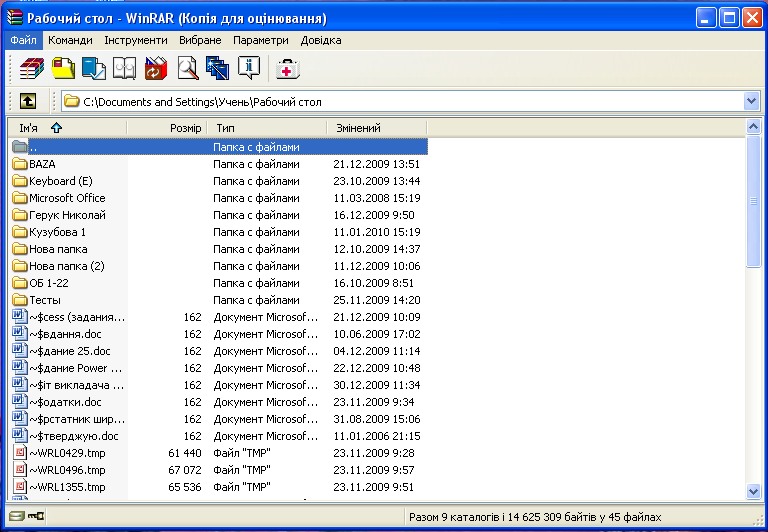Click the Repair first-aid kit icon
Viewport: 768px width, 532px height.
[287, 69]
